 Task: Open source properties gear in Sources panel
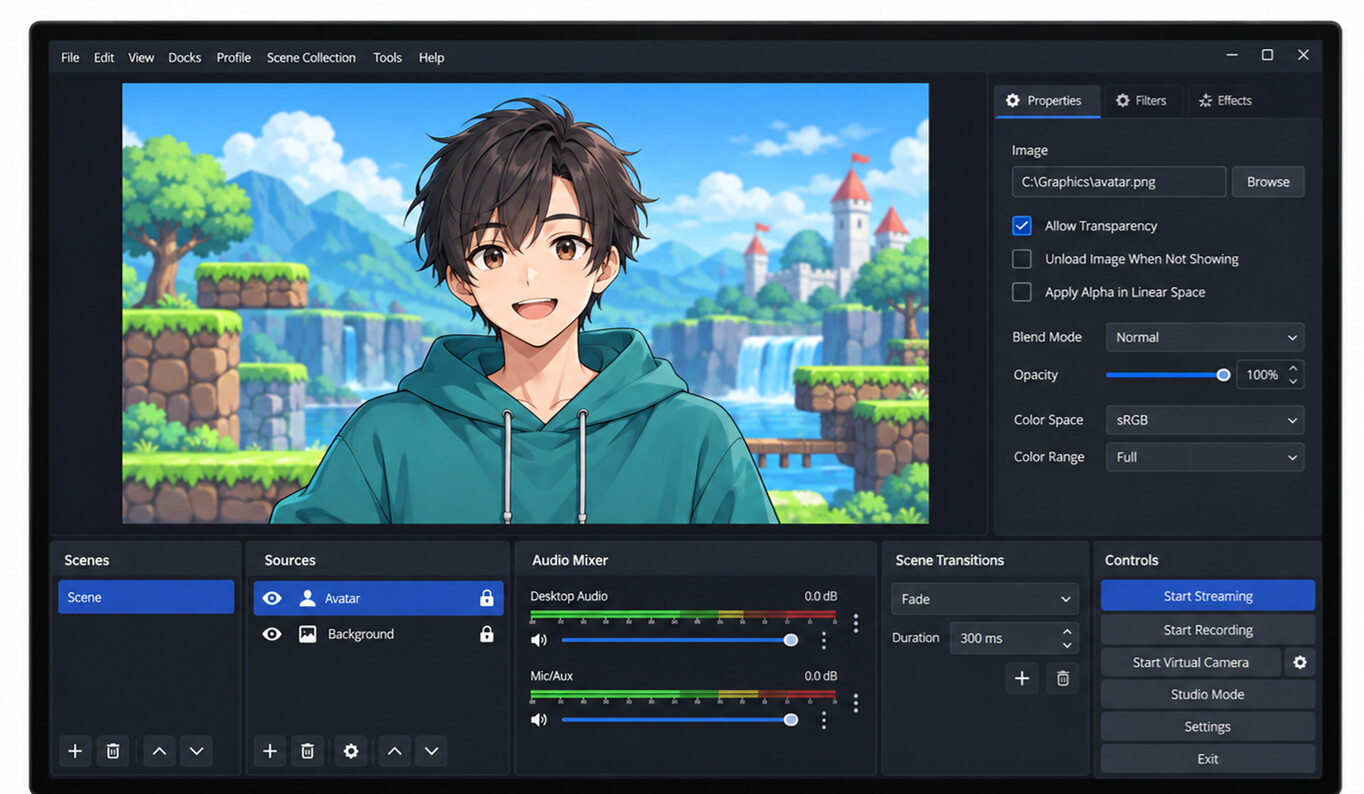point(351,751)
